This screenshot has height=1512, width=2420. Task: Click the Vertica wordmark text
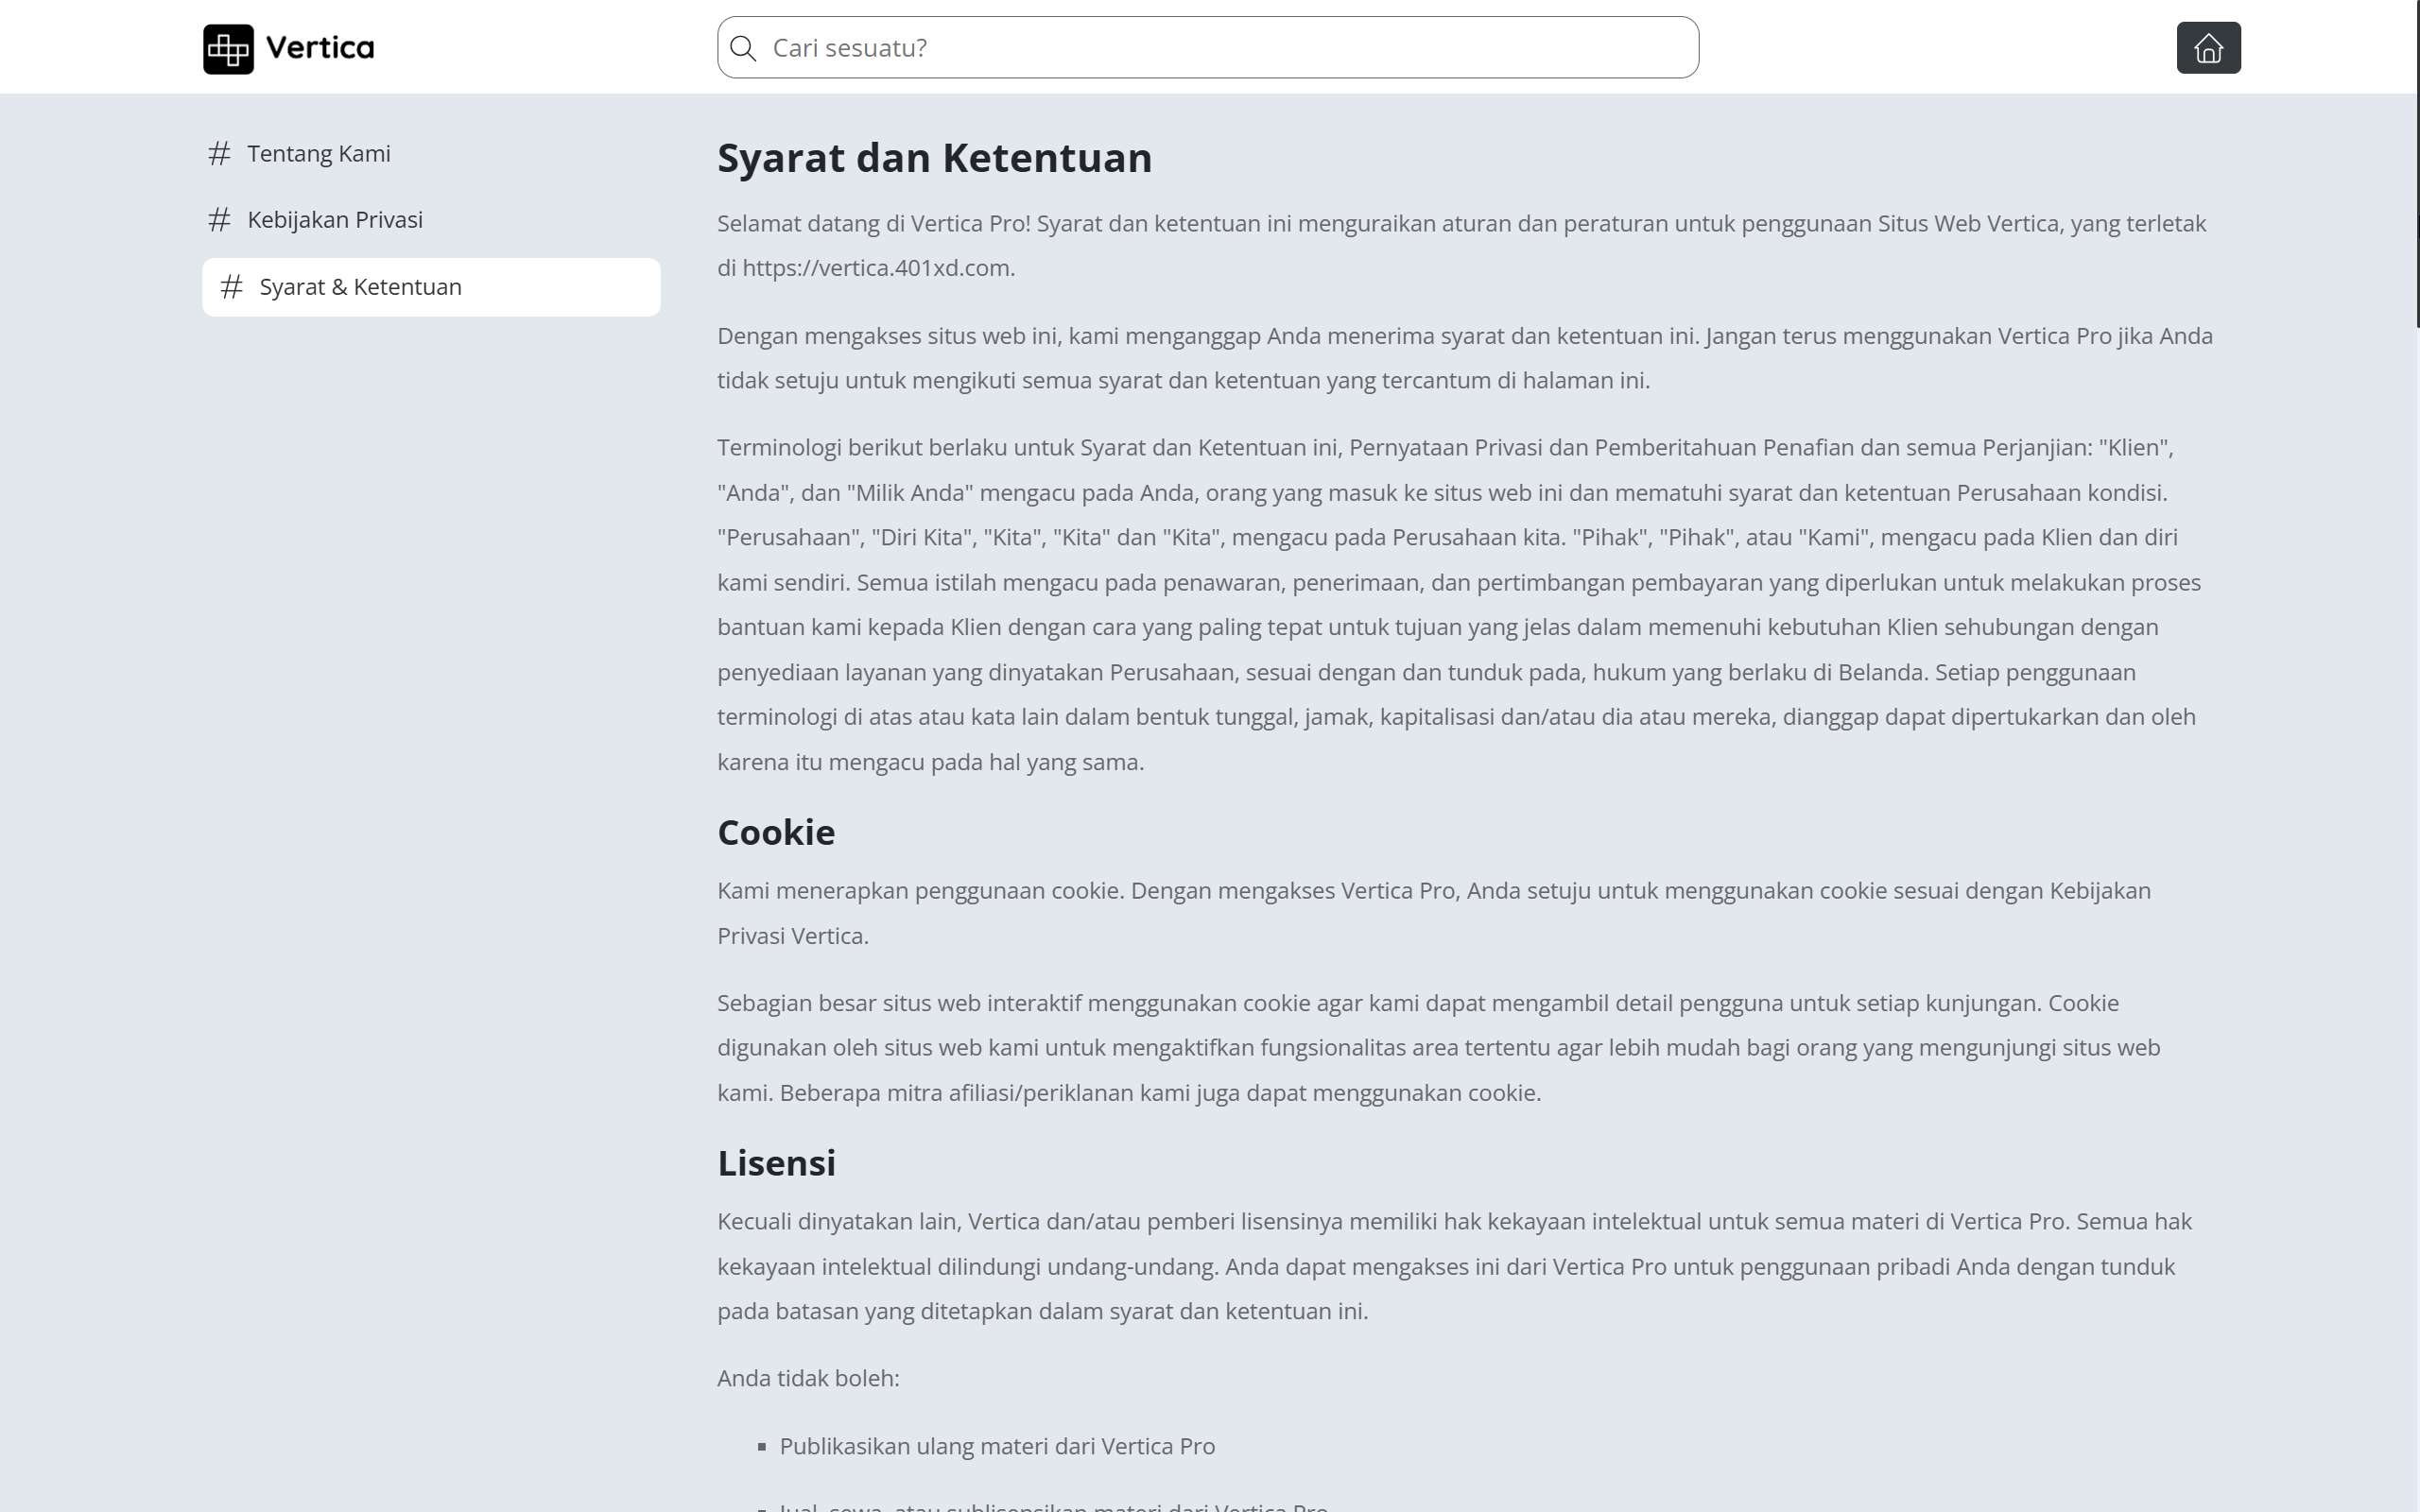(x=320, y=48)
